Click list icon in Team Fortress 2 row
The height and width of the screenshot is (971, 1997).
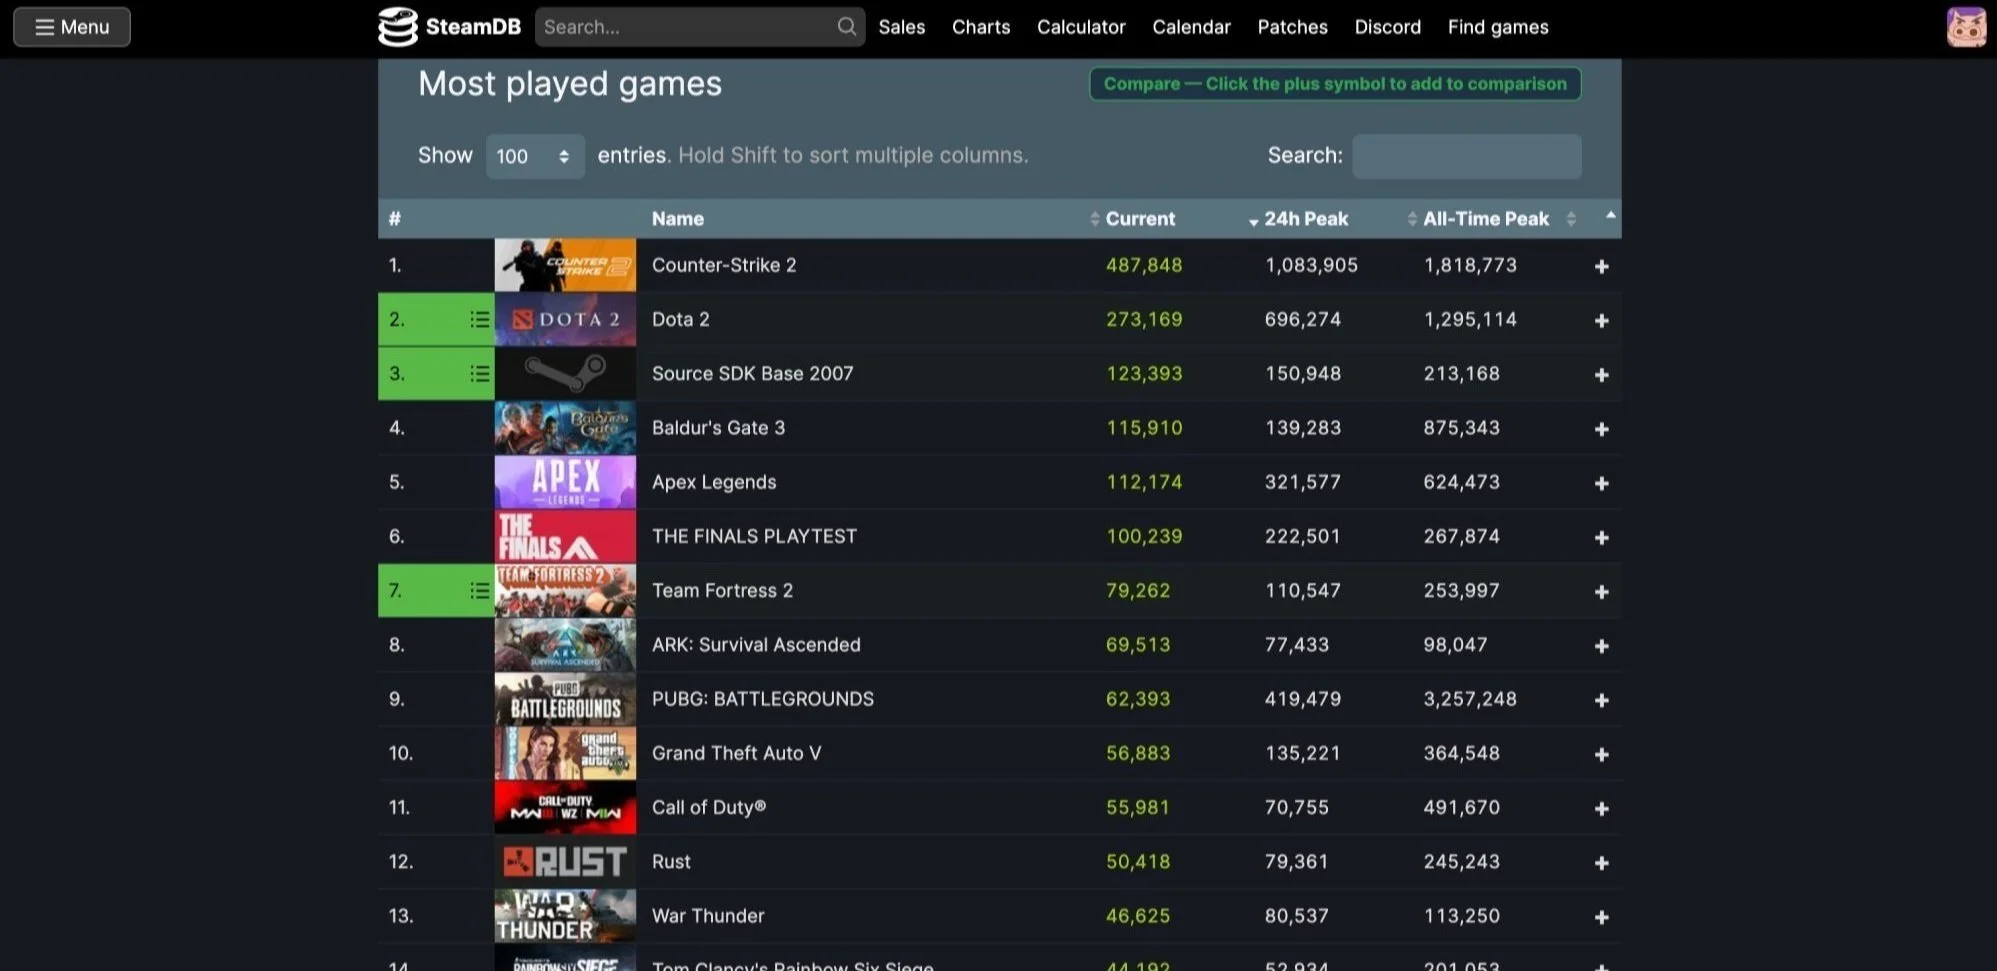(x=479, y=590)
